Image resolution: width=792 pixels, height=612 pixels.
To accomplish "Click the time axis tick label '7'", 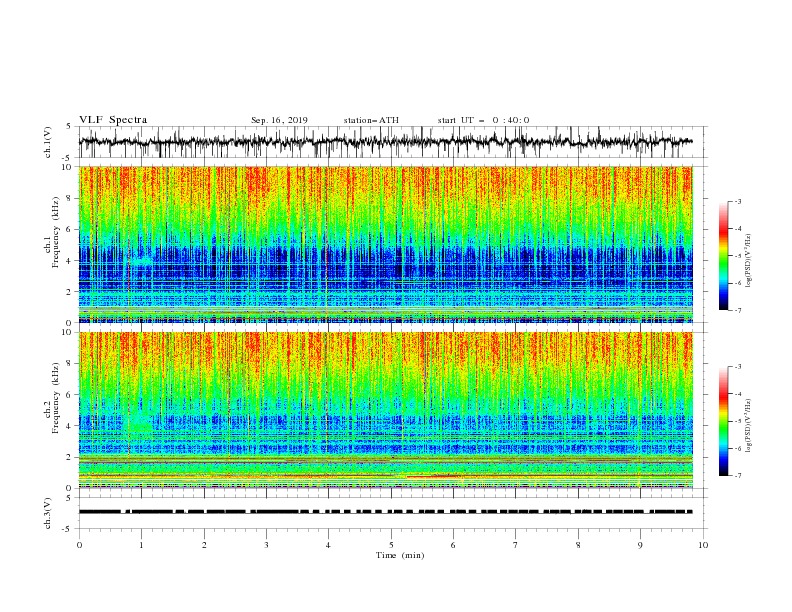I will point(516,545).
